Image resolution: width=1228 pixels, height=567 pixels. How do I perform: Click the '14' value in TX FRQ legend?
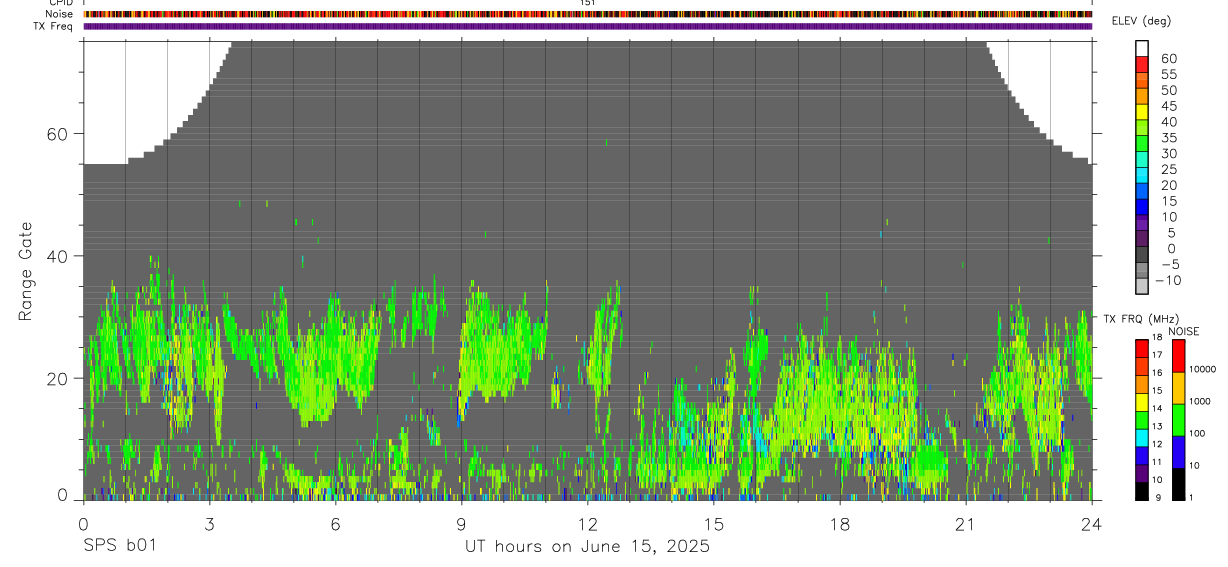pyautogui.click(x=1155, y=409)
